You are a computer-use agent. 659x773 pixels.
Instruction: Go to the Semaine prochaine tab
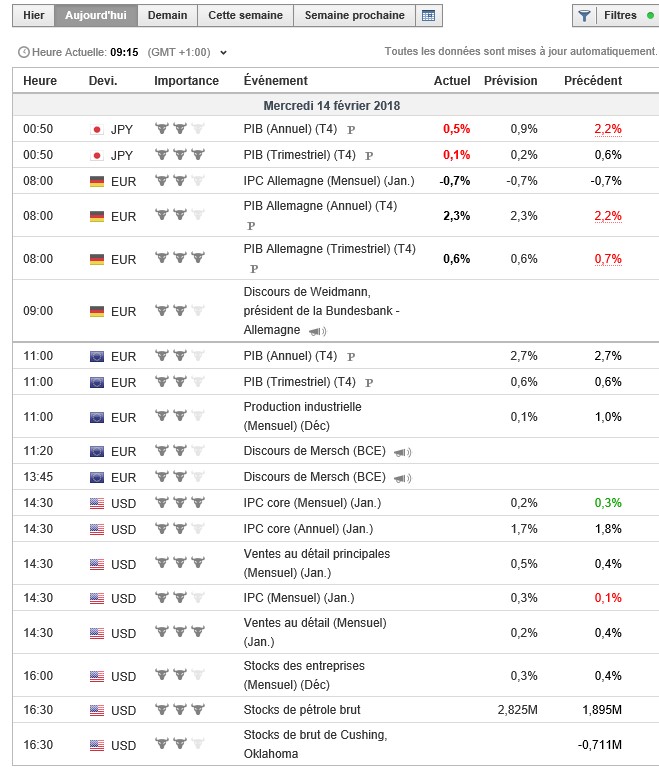pos(354,16)
